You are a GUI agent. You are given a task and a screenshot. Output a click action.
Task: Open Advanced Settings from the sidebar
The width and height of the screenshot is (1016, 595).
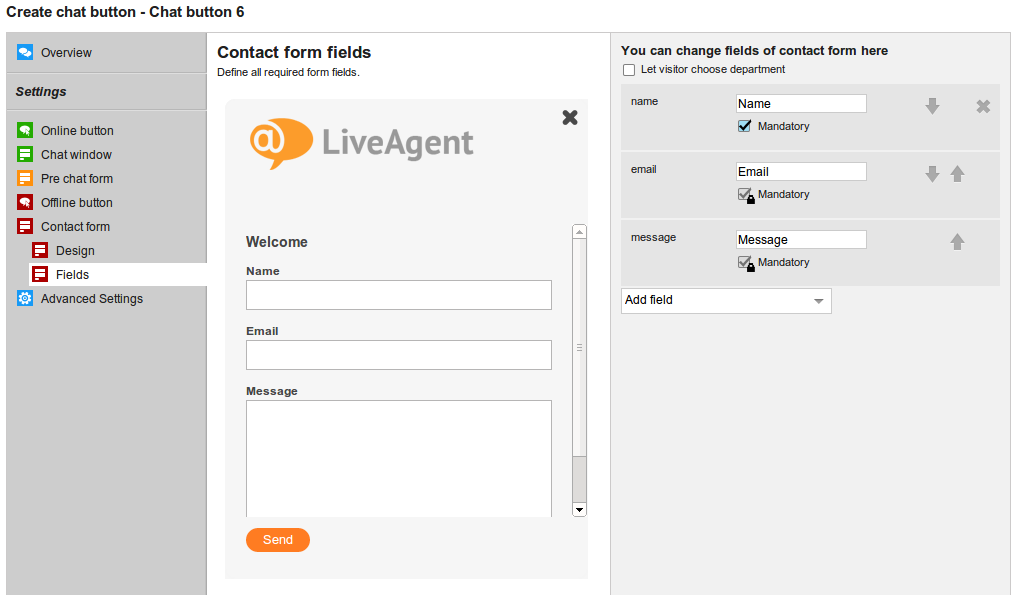(x=91, y=299)
